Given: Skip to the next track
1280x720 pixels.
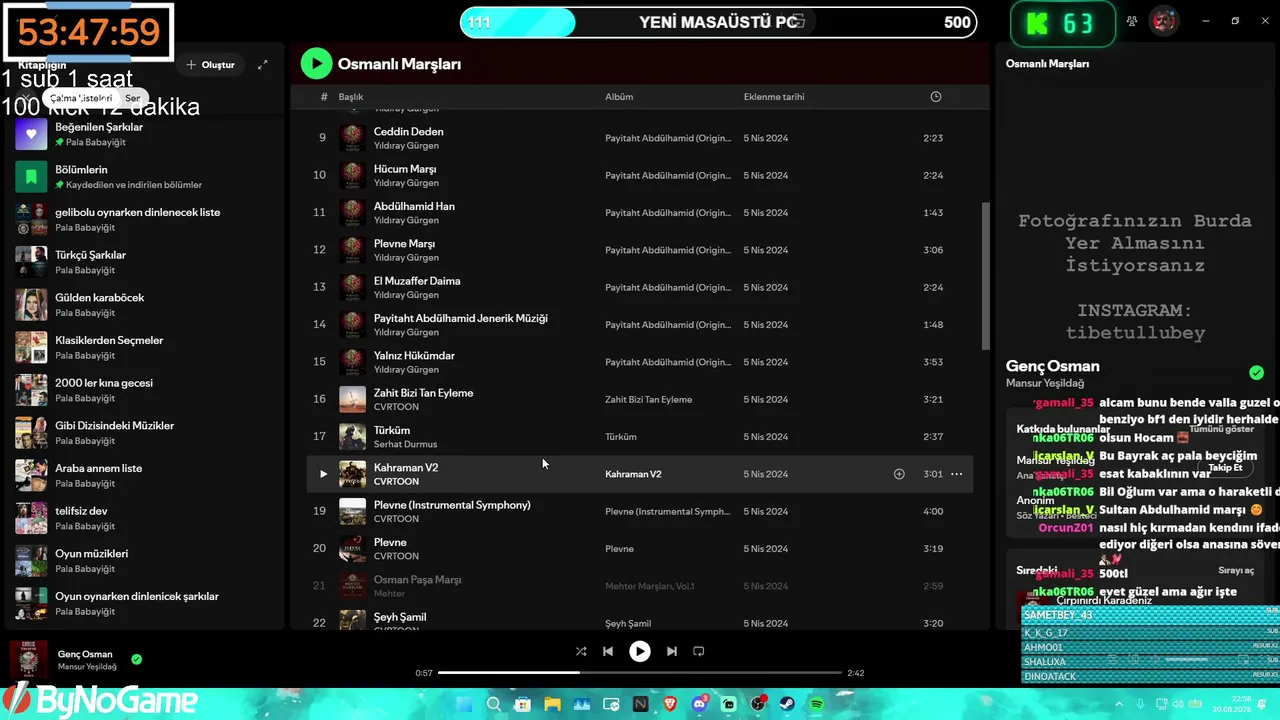Looking at the screenshot, I should pyautogui.click(x=672, y=651).
